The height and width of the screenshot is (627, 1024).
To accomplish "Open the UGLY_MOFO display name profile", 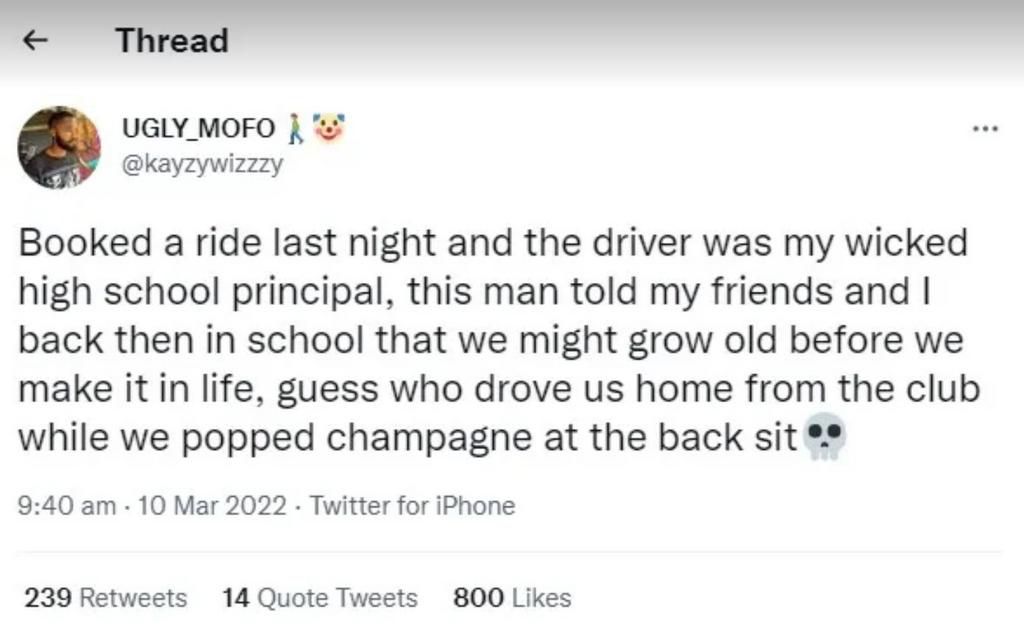I will 198,129.
